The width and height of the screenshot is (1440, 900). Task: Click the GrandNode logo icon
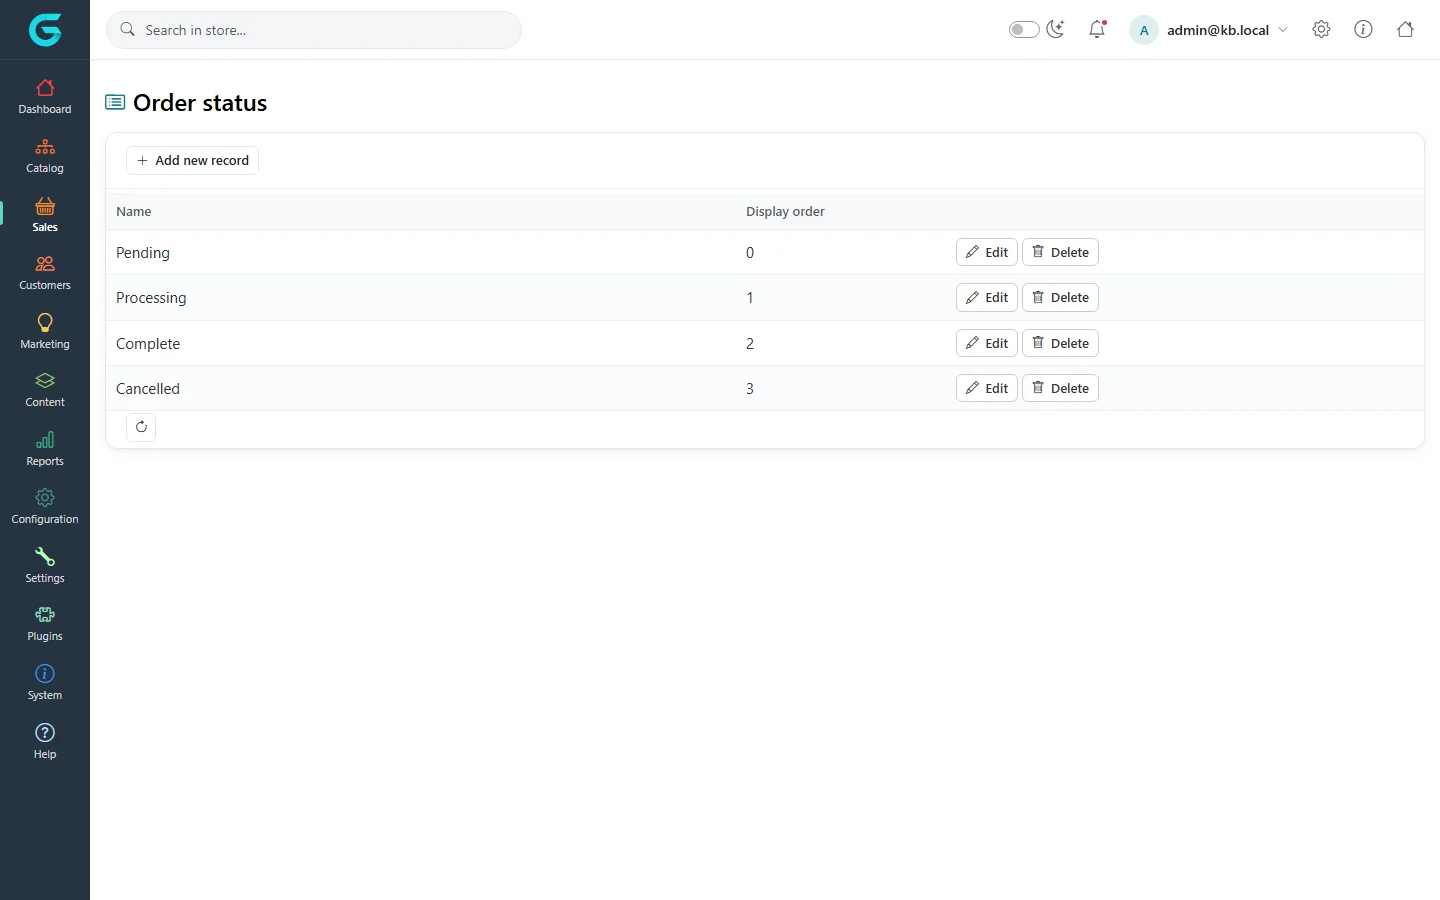pyautogui.click(x=45, y=30)
